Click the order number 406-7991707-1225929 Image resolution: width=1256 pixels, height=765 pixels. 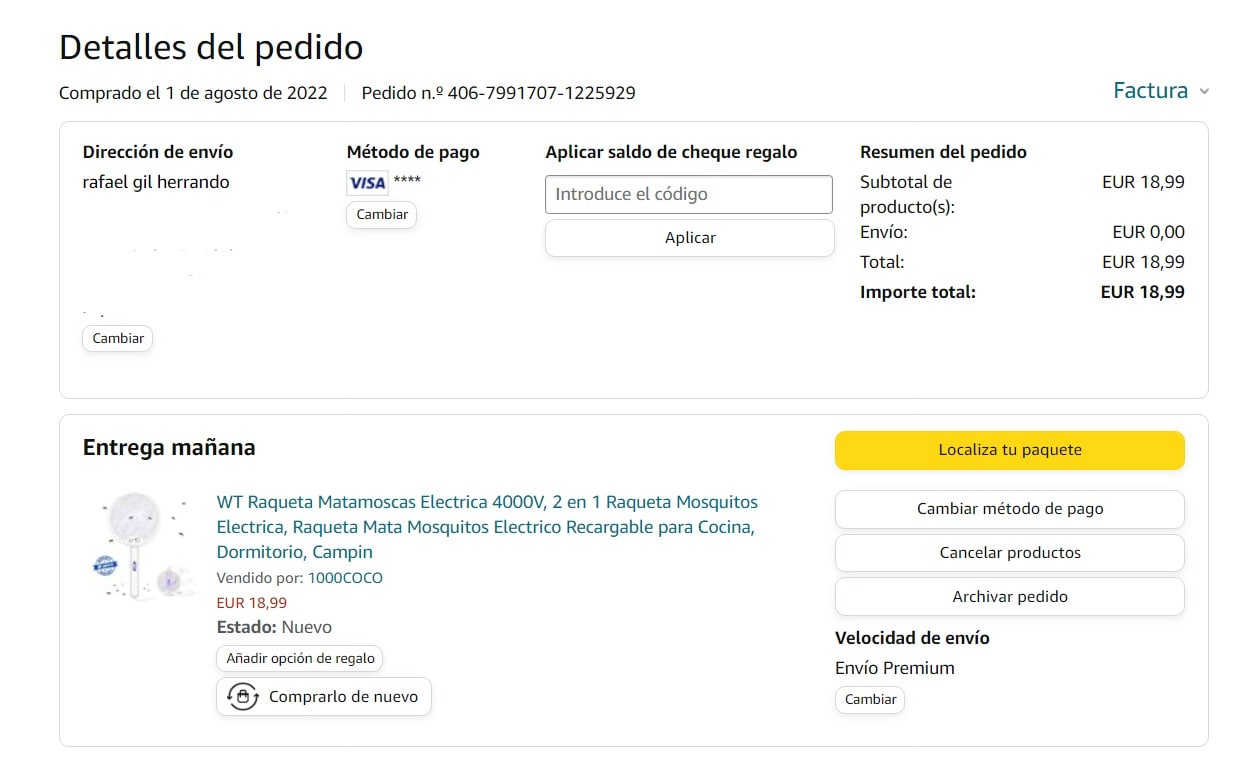[541, 93]
